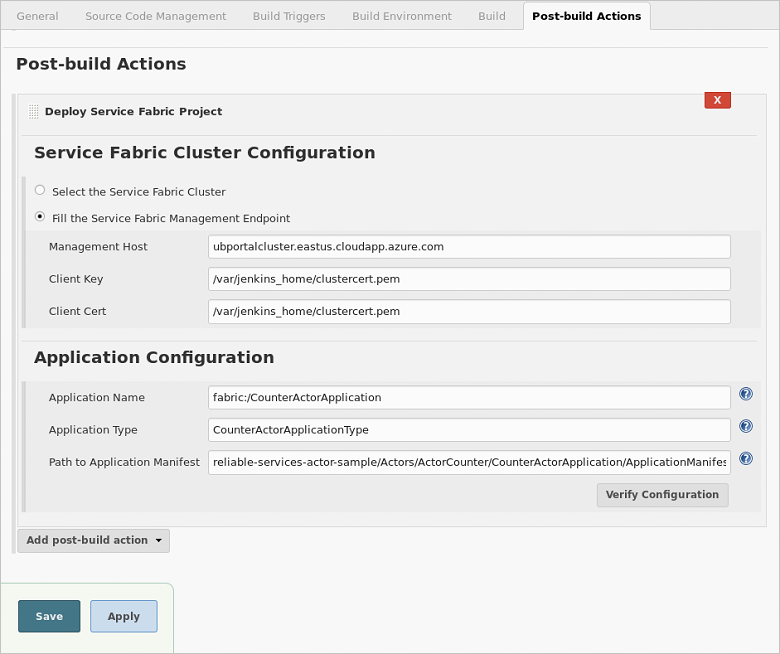Click the Client Cert label
The width and height of the screenshot is (780, 654).
click(77, 311)
